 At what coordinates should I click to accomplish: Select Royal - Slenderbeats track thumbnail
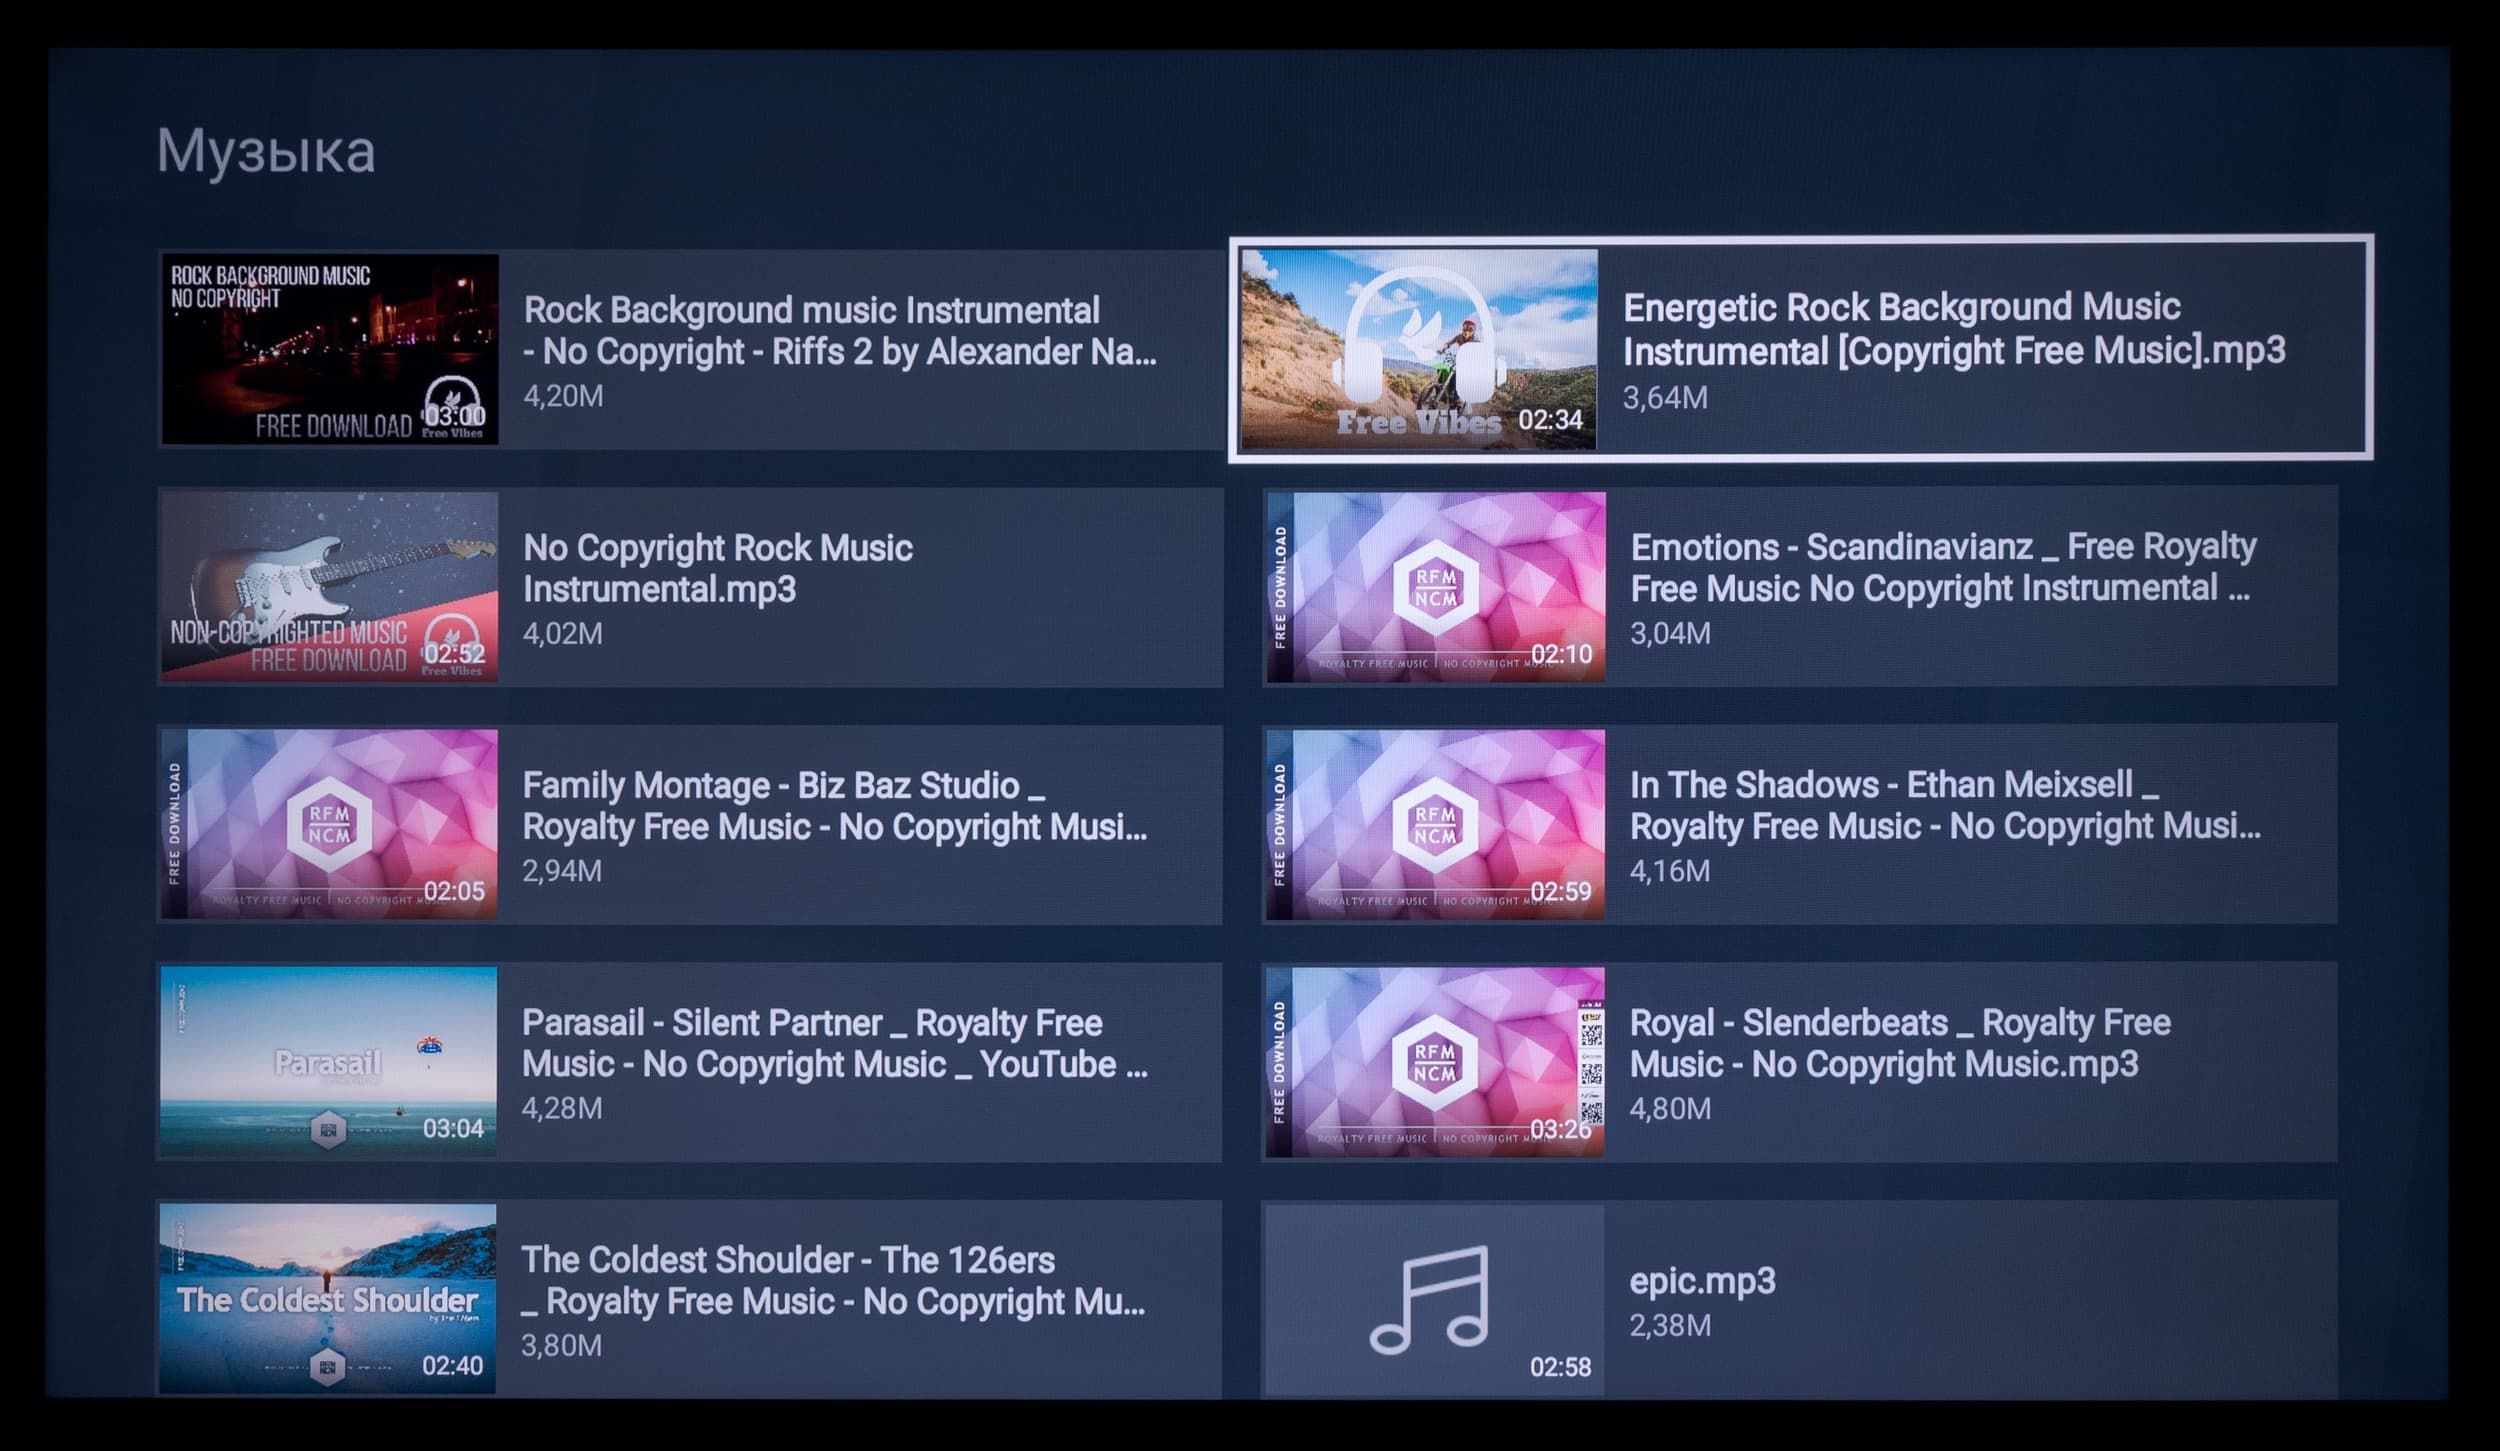point(1435,1061)
